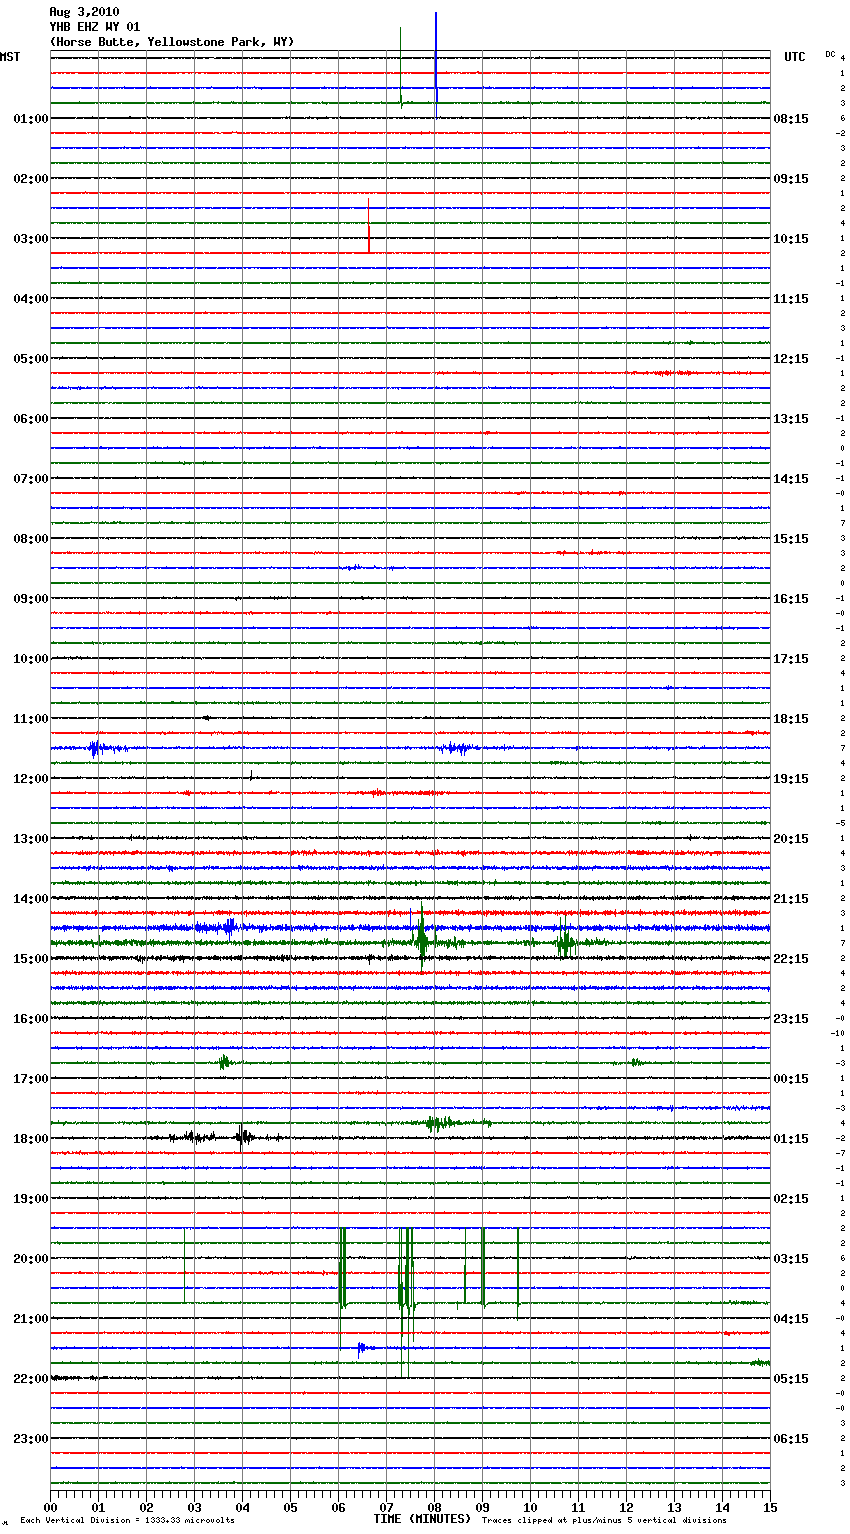Click the x-axis minute tick label '00'
850x1534 pixels.
click(x=50, y=1507)
